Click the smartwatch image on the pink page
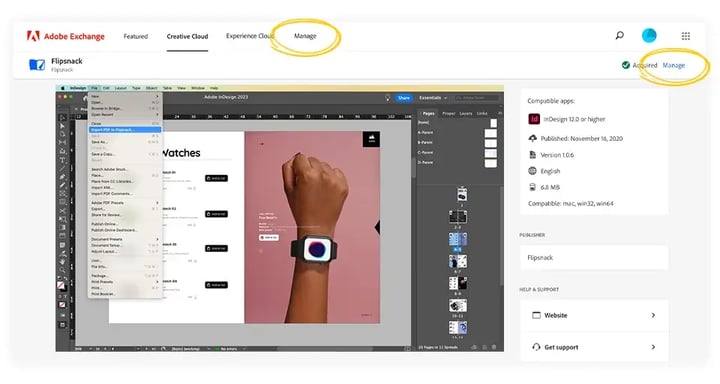 pos(315,250)
